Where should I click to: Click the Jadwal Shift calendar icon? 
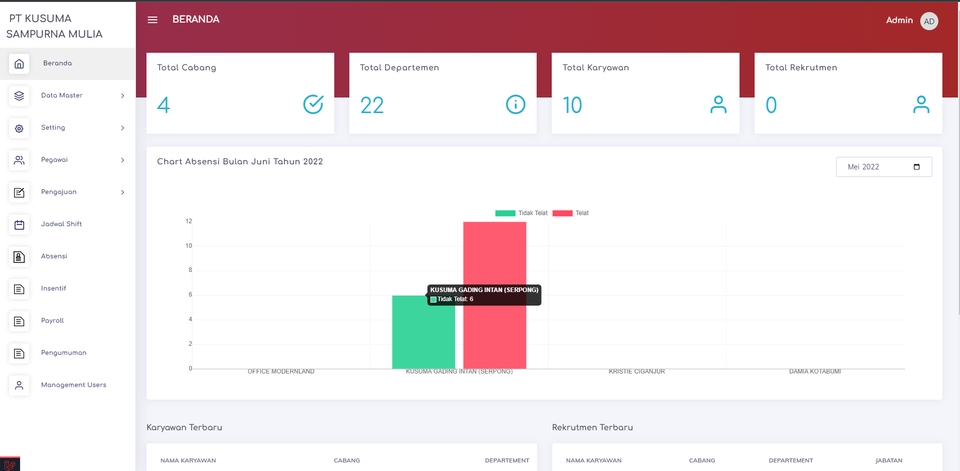(x=19, y=225)
